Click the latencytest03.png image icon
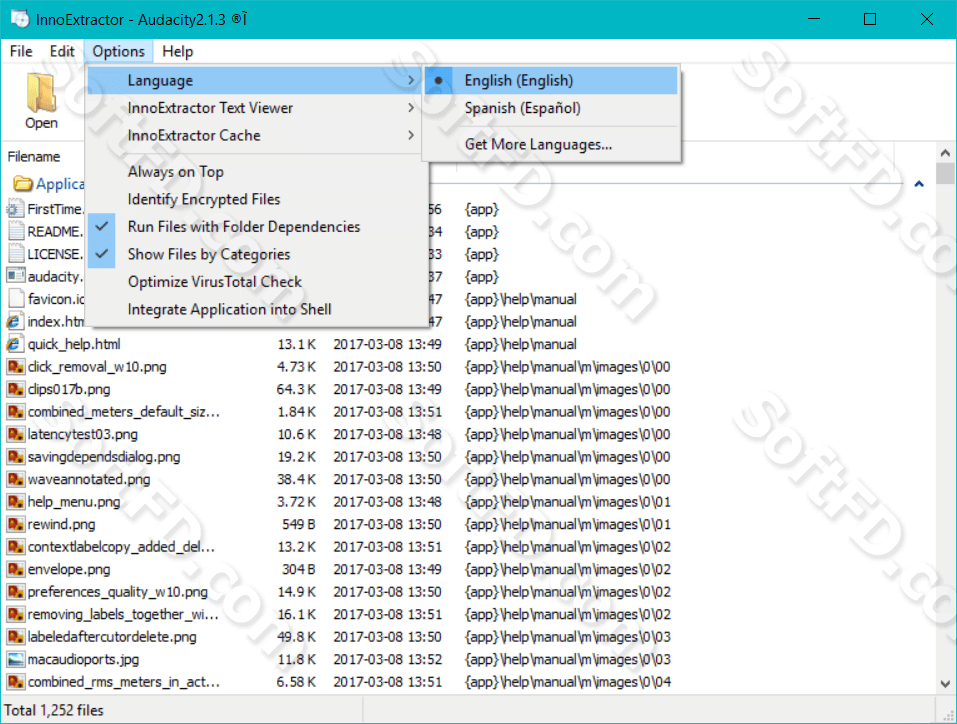This screenshot has height=724, width=957. [15, 435]
